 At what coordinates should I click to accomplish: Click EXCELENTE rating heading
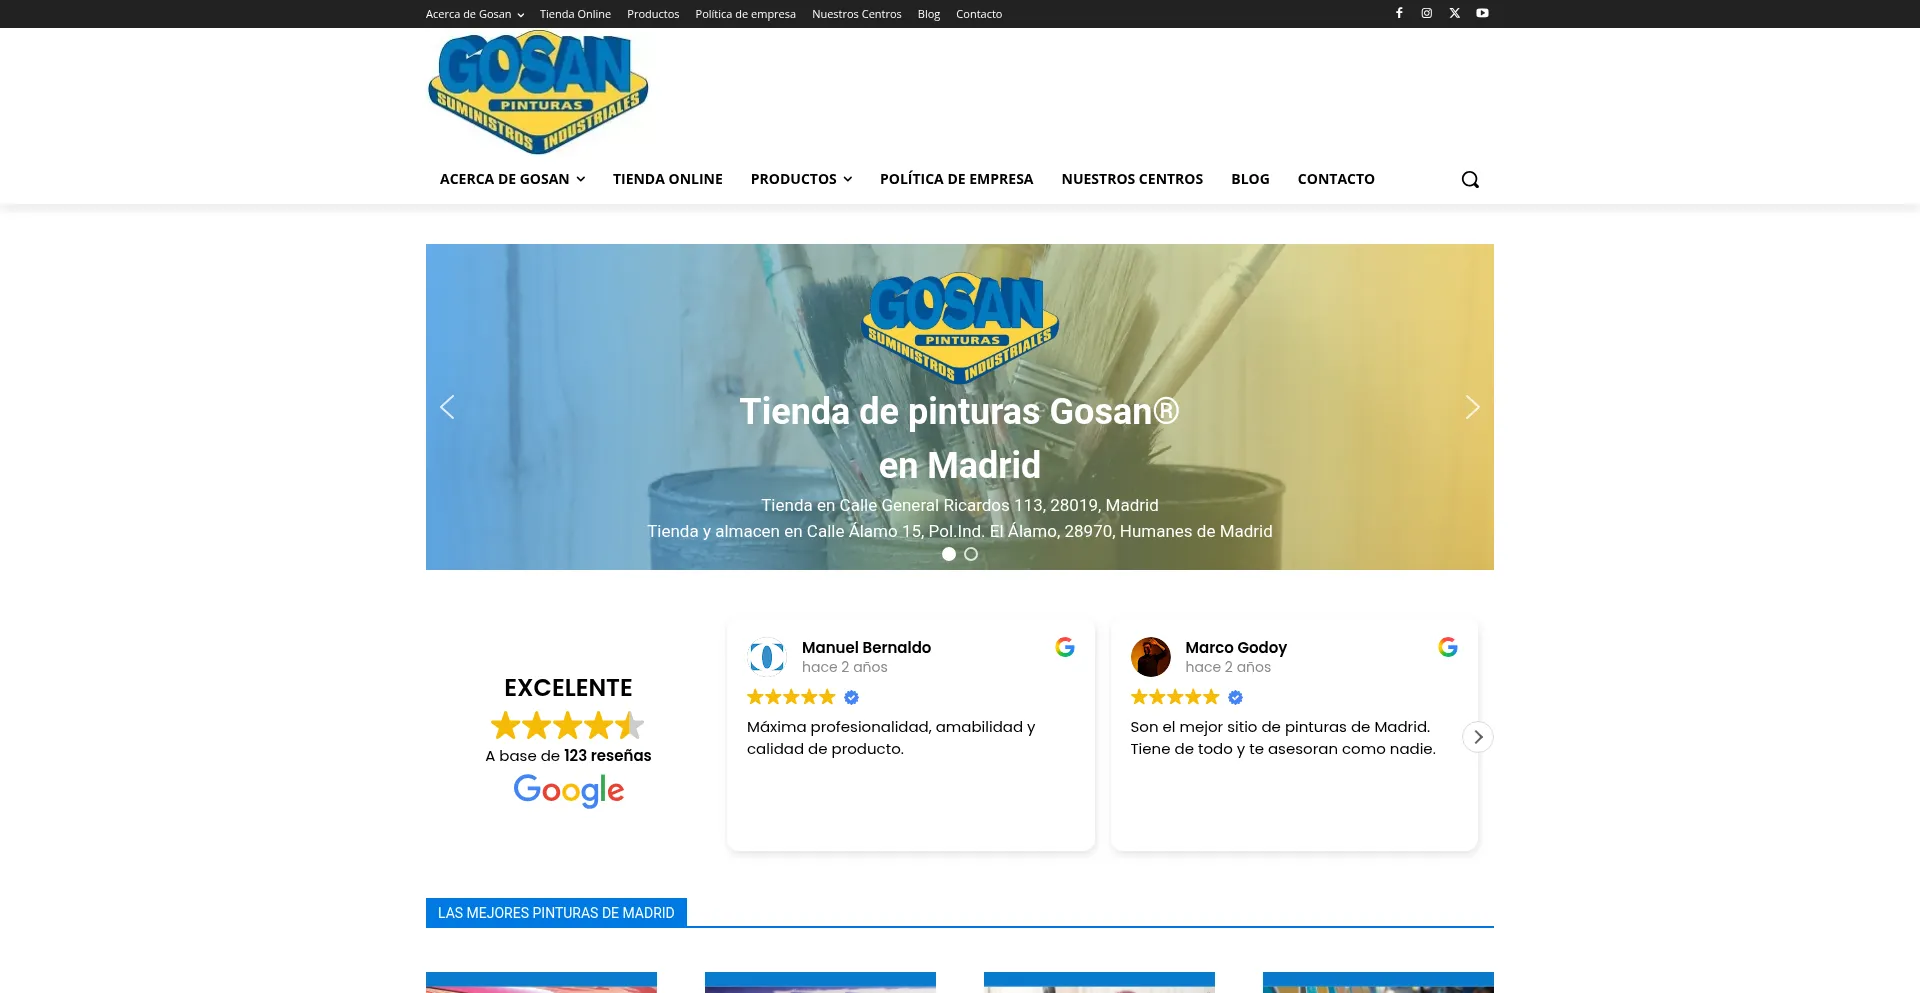[568, 688]
